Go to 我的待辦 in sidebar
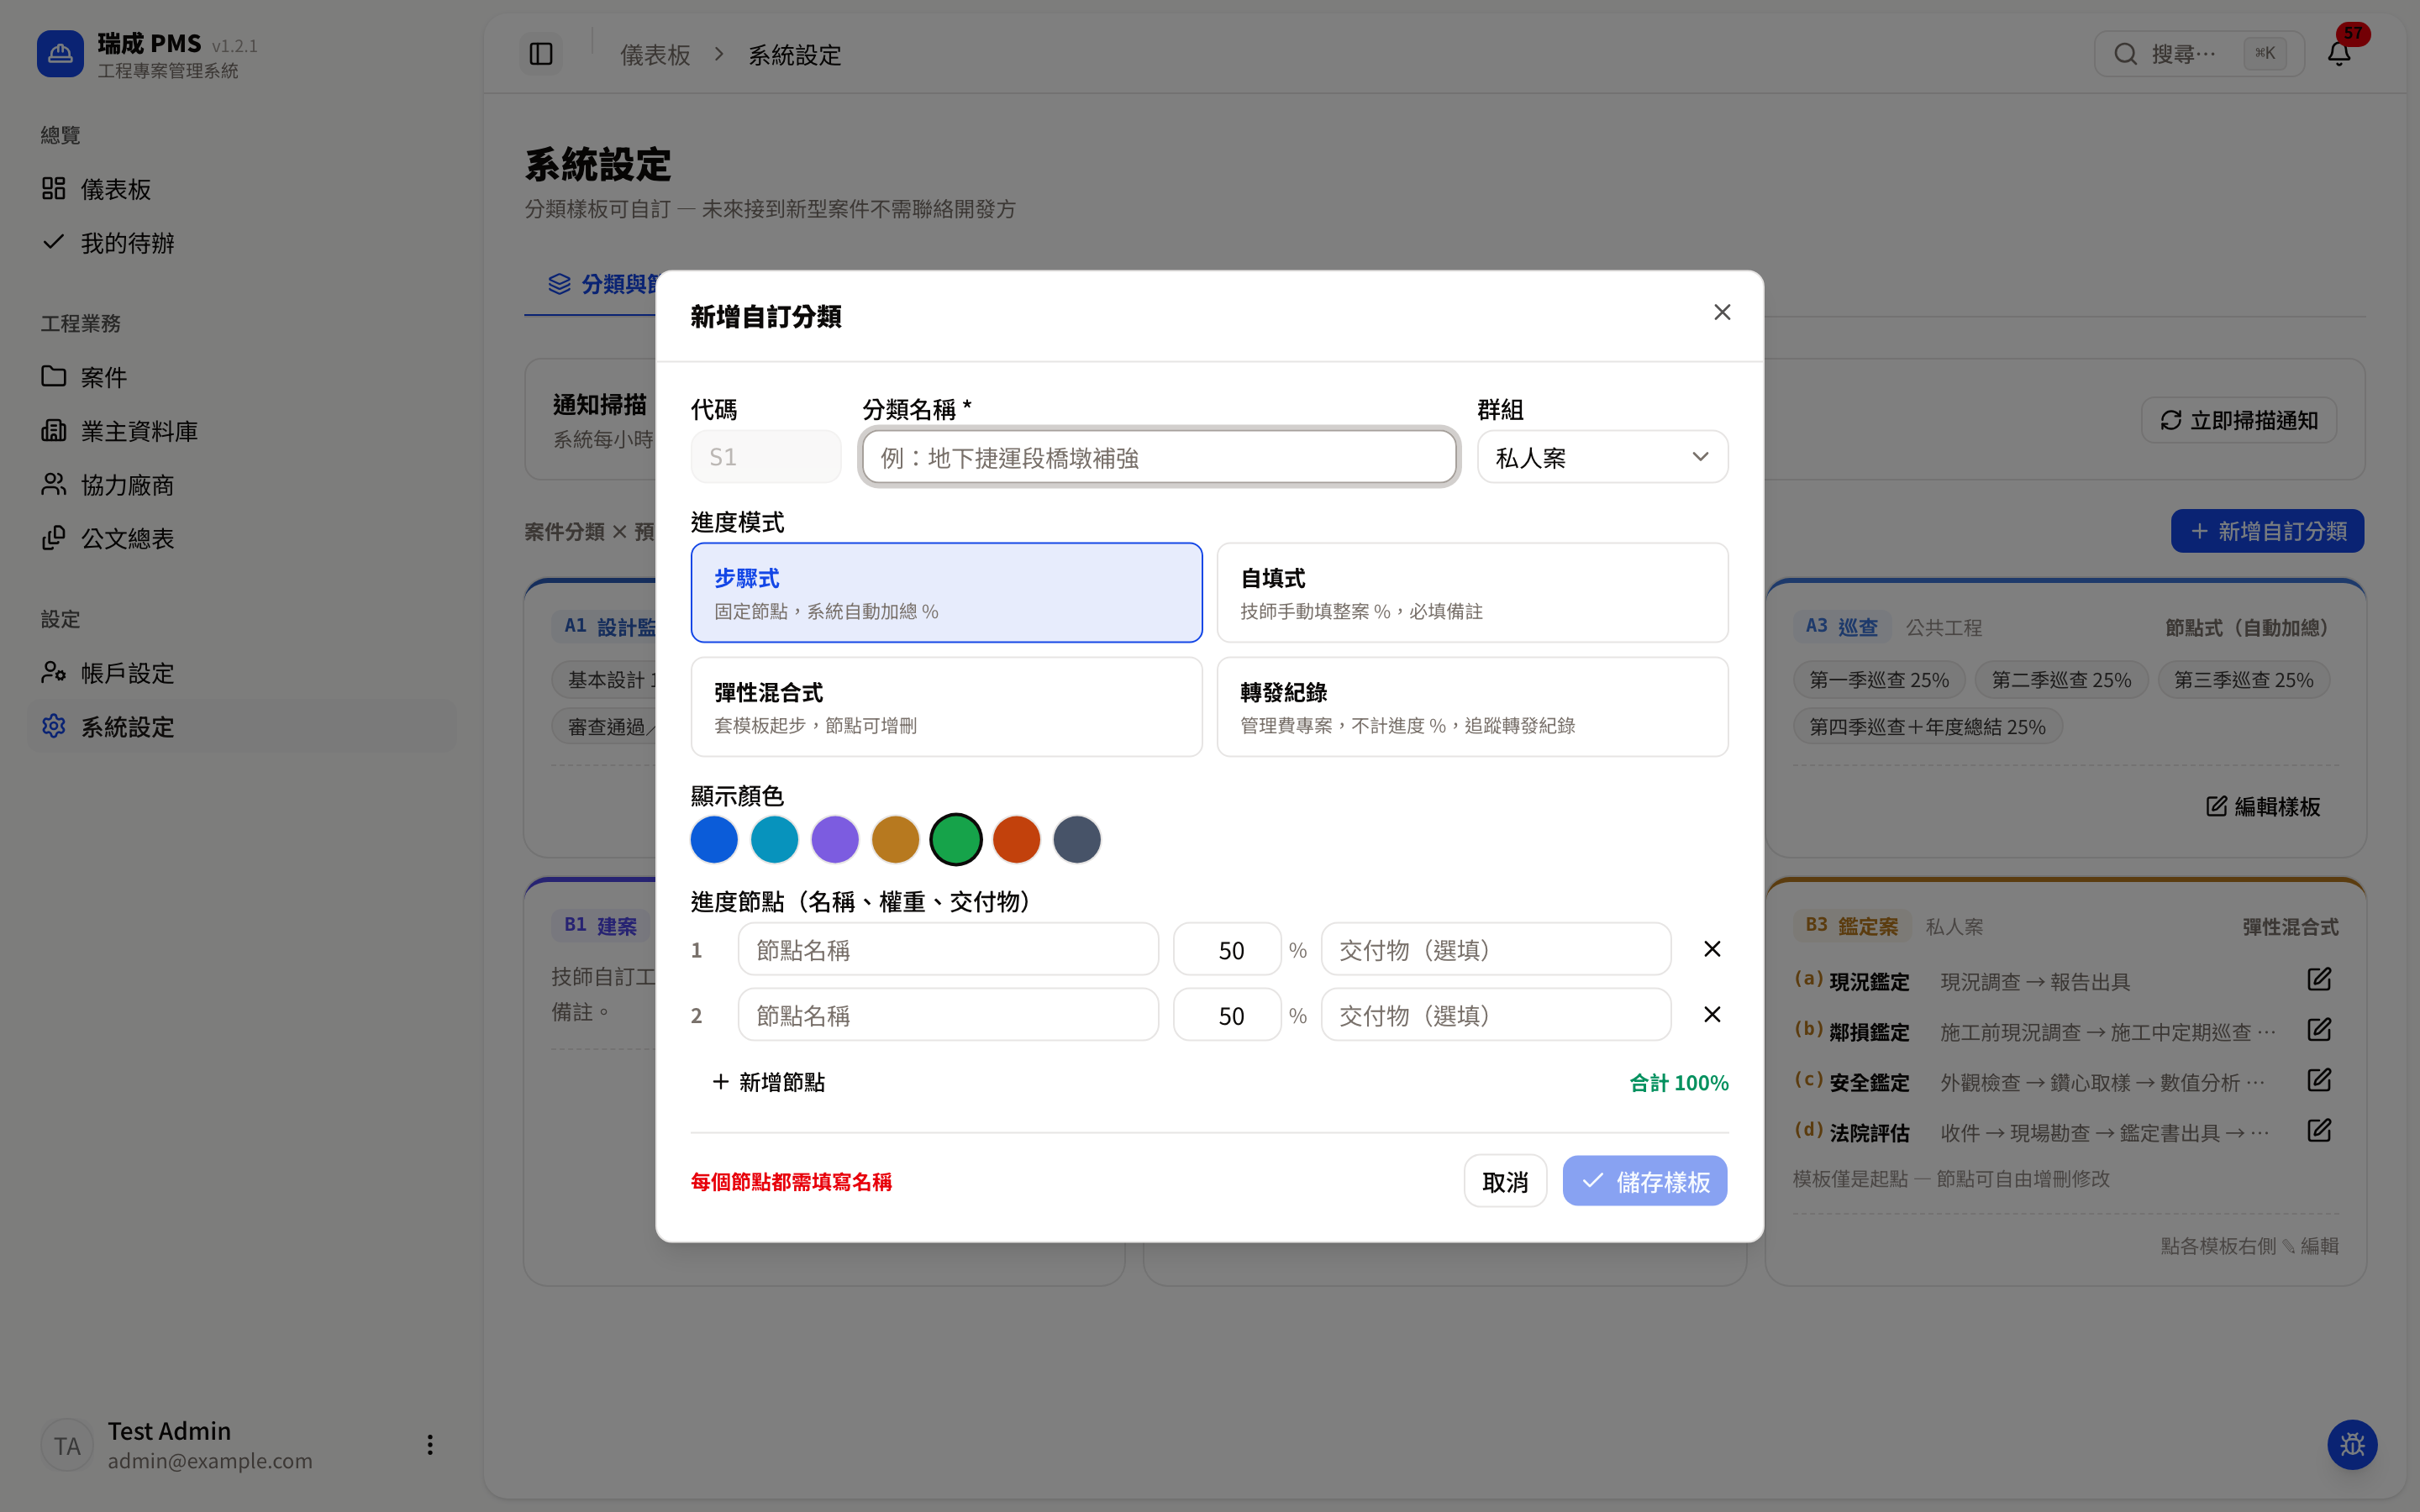This screenshot has width=2420, height=1512. [242, 243]
